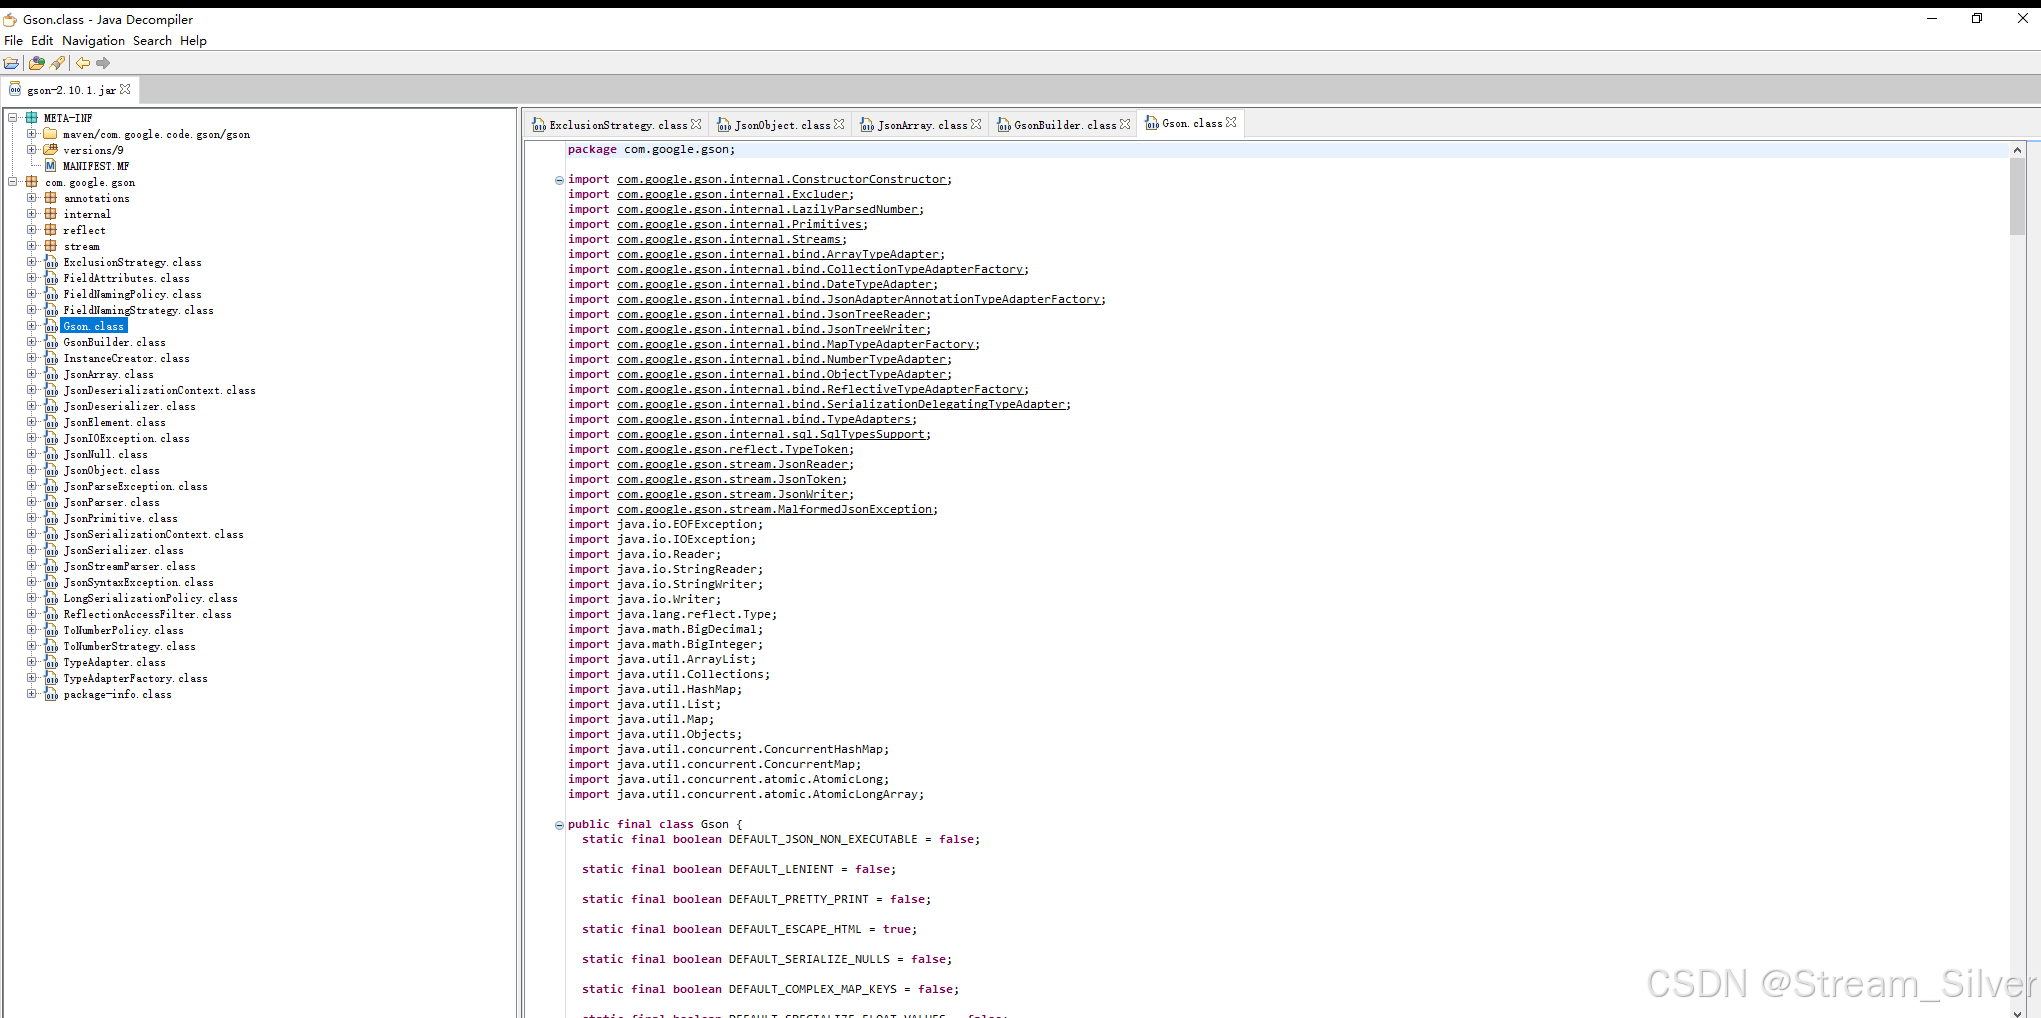Follow the ConstructorConstructor import link
2041x1018 pixels.
[782, 180]
